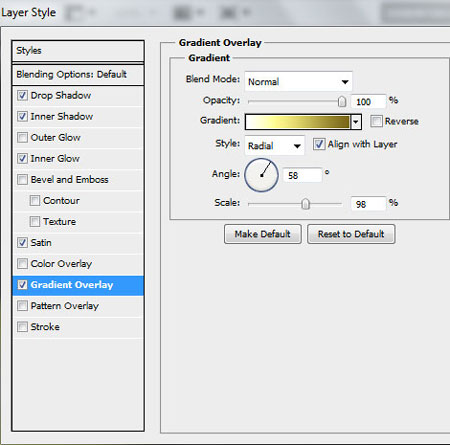Toggle the Drop Shadow checkbox
This screenshot has width=450, height=445.
(x=22, y=96)
